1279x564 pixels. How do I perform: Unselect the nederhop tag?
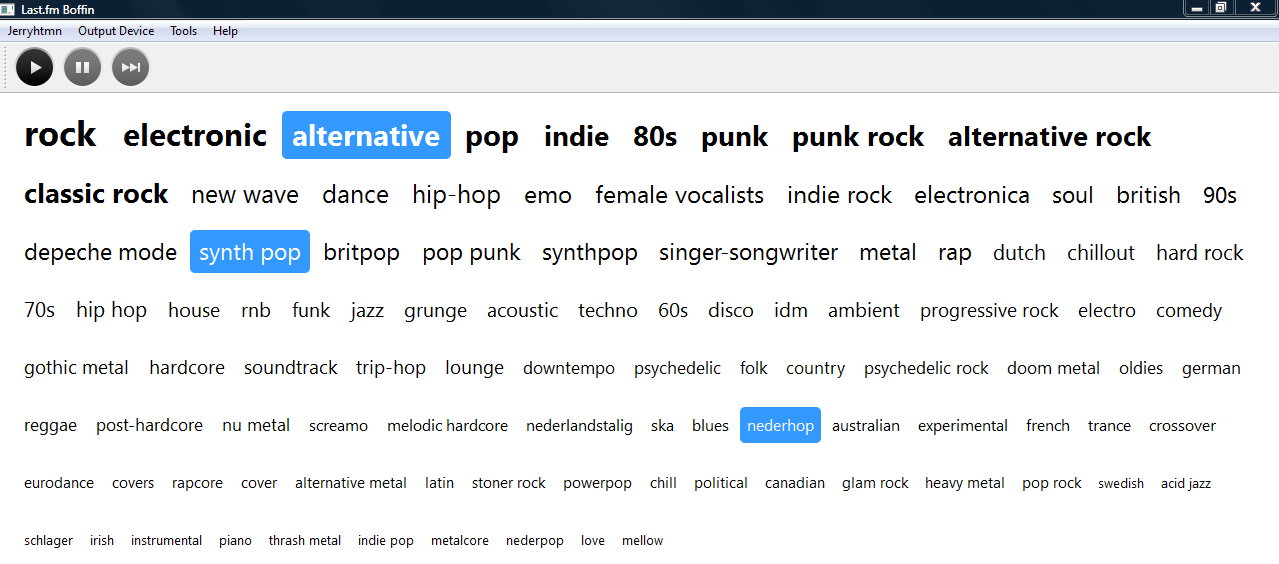coord(780,426)
